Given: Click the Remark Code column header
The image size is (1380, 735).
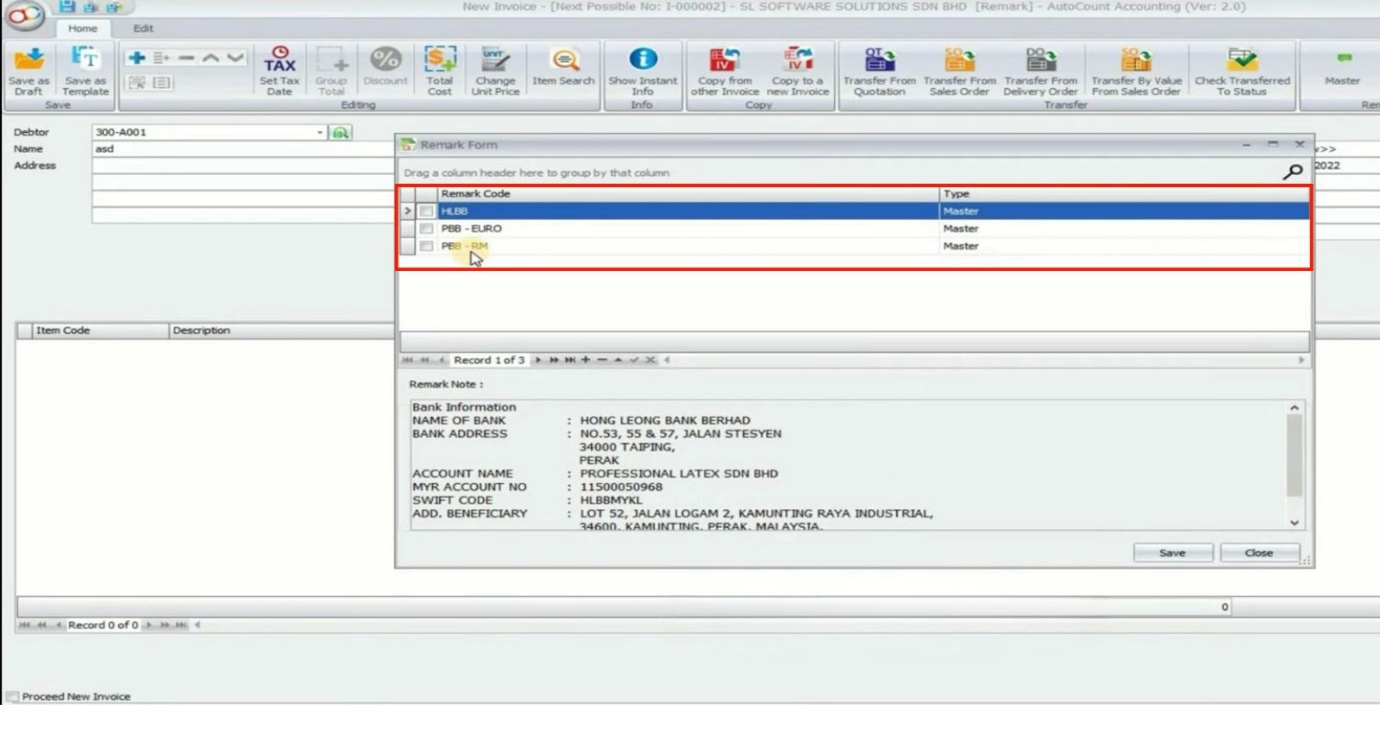Looking at the screenshot, I should [688, 194].
